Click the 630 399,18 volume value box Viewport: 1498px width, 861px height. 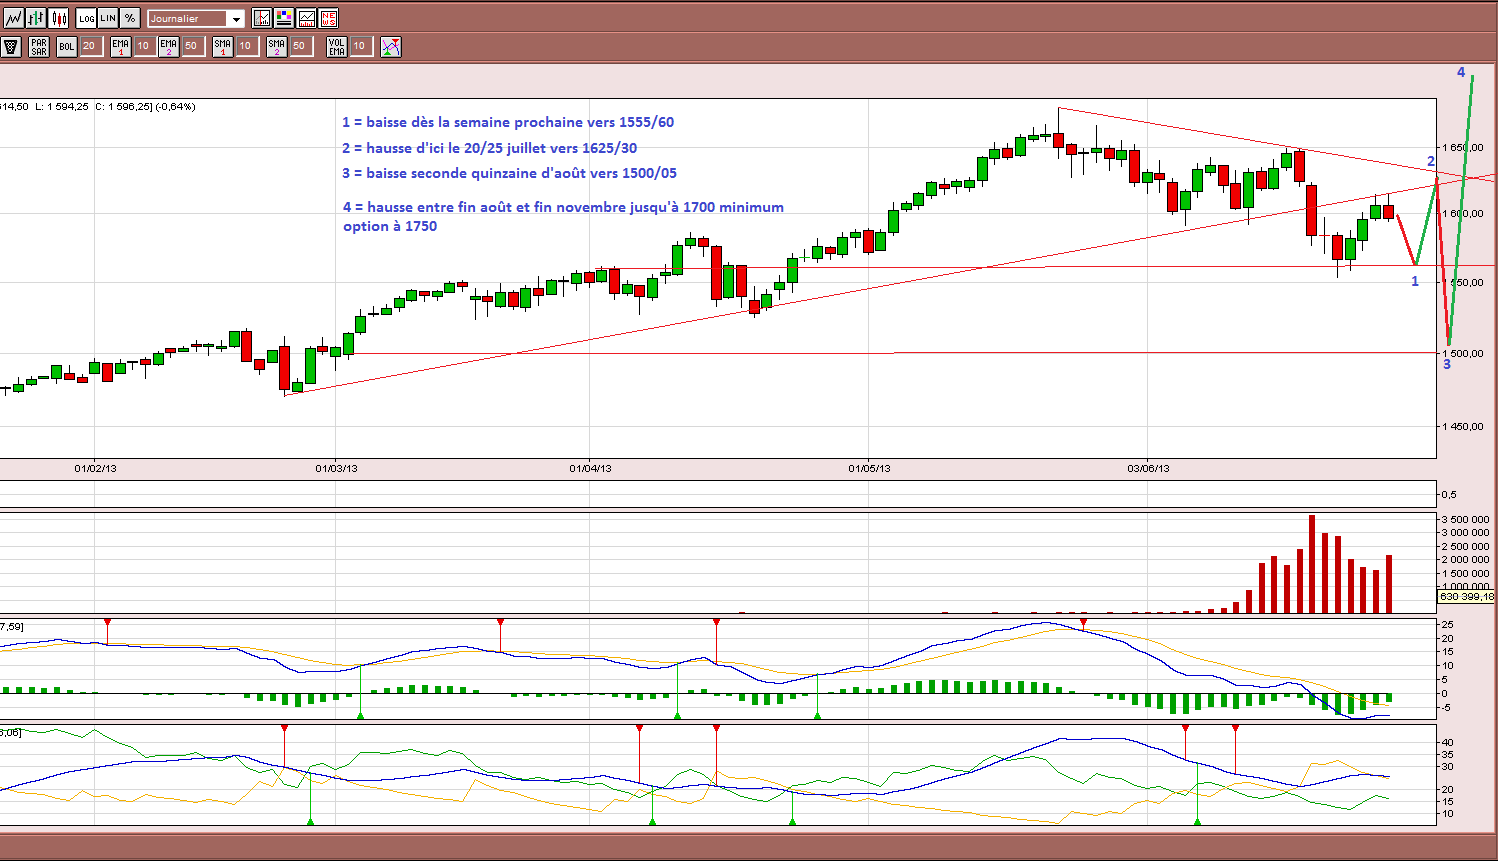(x=1467, y=596)
